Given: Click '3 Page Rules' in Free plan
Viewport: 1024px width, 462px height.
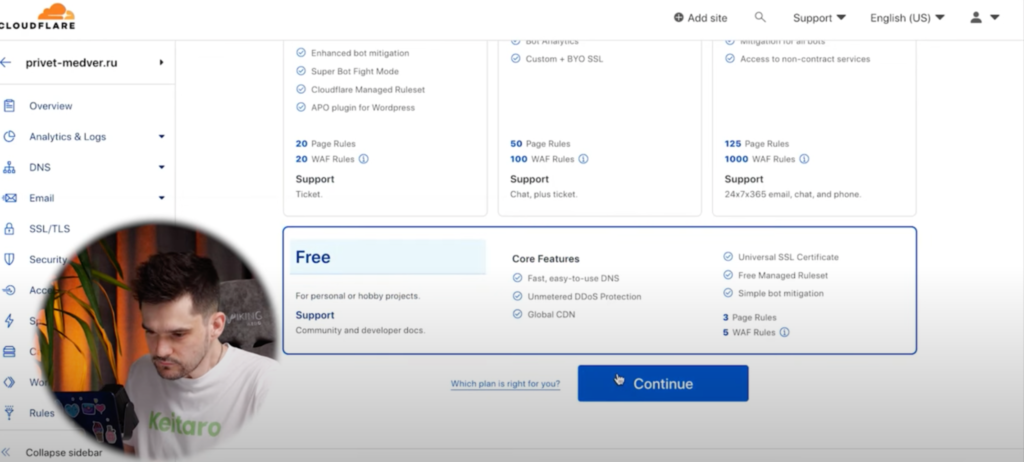Looking at the screenshot, I should 749,317.
